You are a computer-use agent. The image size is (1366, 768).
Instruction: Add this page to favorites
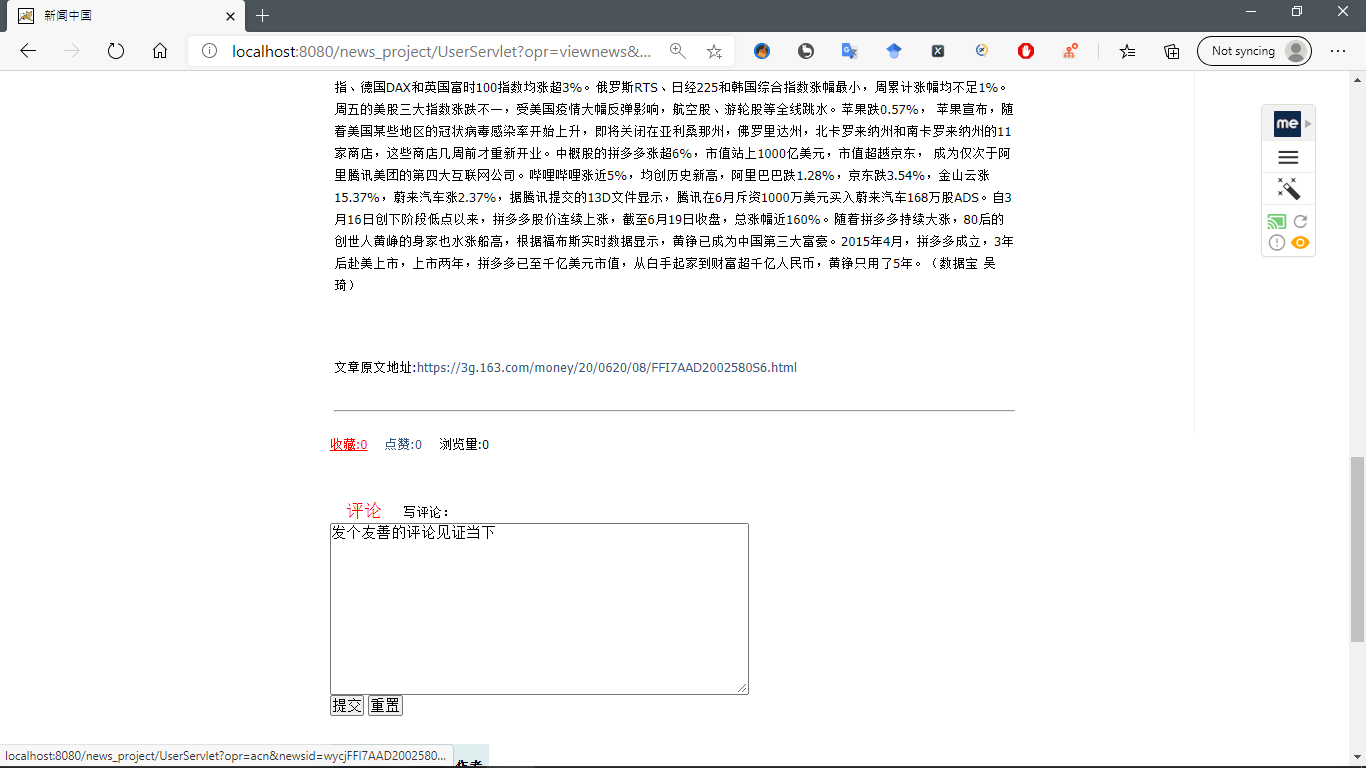pyautogui.click(x=714, y=51)
